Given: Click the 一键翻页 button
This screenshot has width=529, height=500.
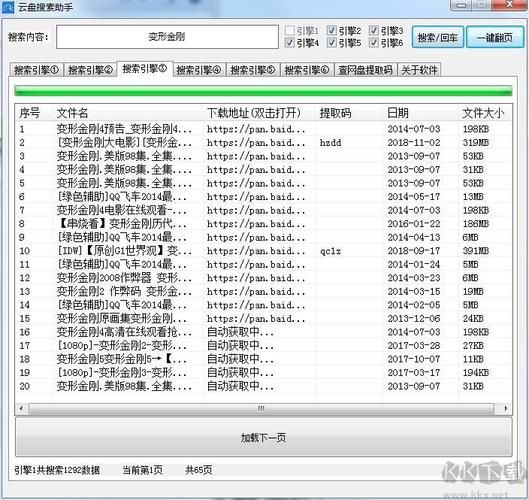Looking at the screenshot, I should (x=495, y=37).
